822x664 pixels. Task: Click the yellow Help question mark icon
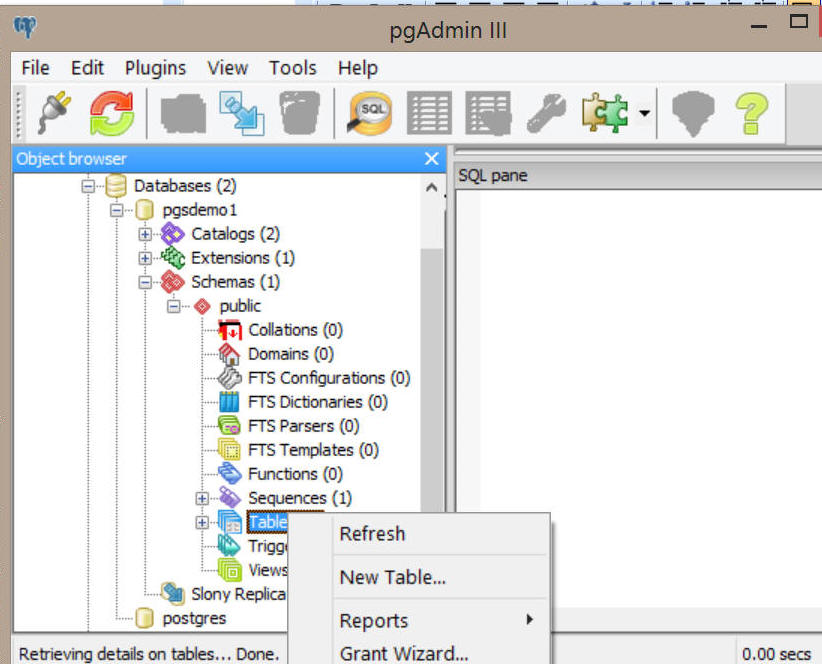[x=752, y=113]
